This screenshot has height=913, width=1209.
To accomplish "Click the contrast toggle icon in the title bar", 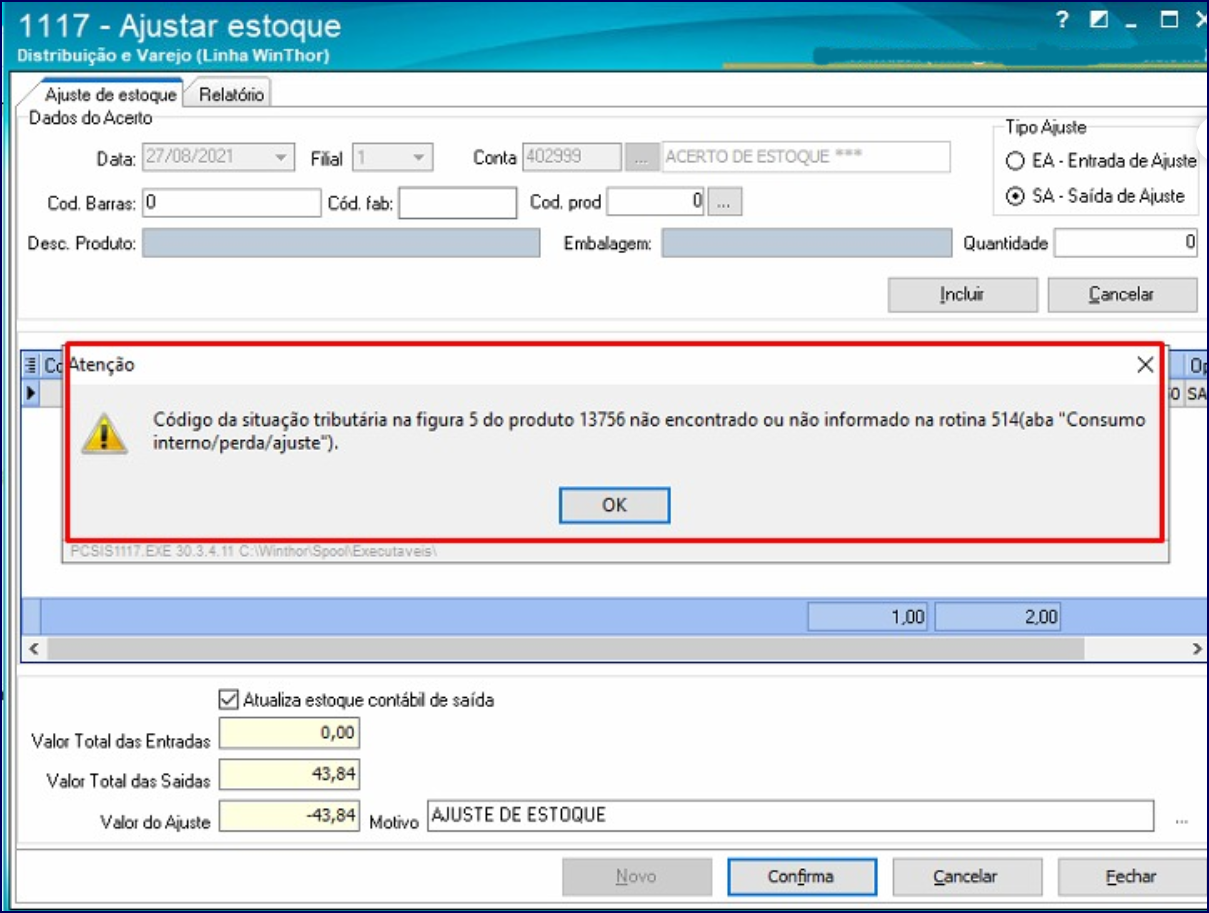I will [x=1099, y=20].
